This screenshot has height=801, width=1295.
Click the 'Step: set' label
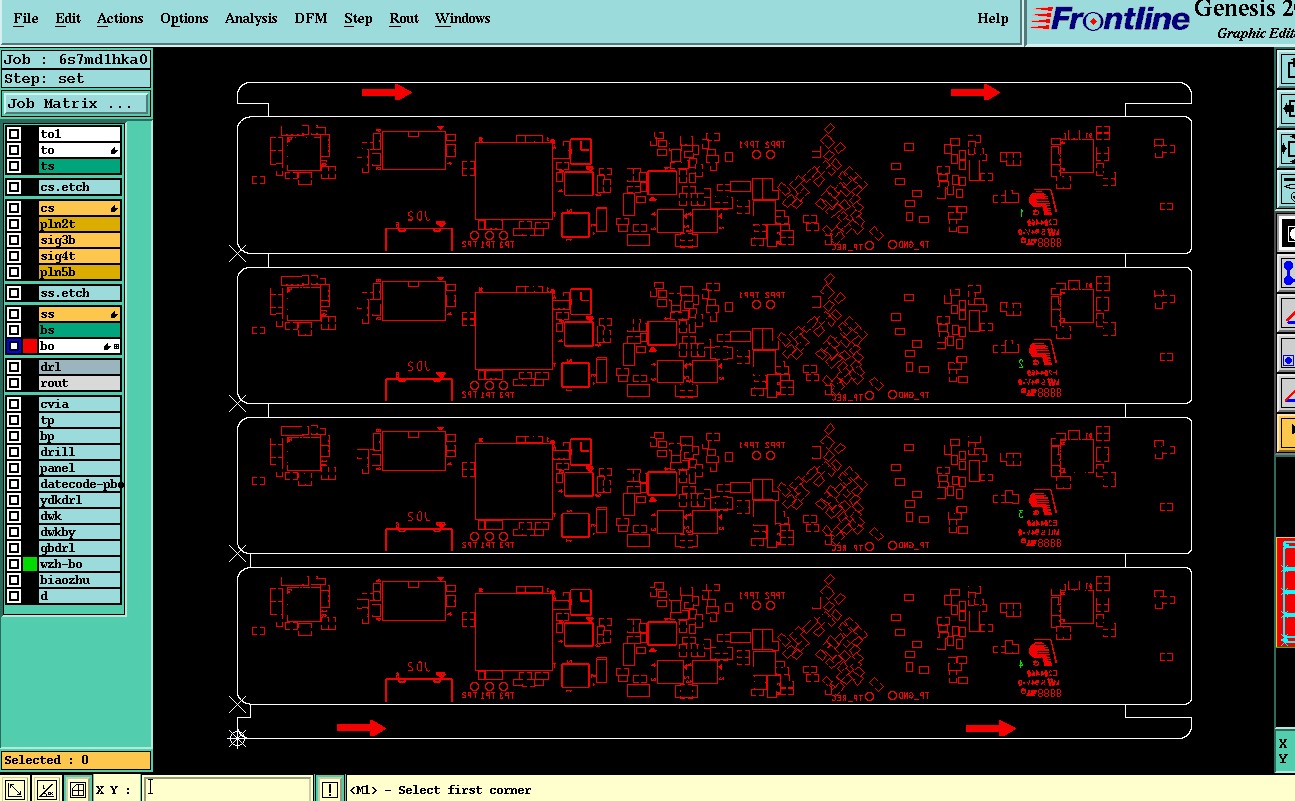click(76, 79)
